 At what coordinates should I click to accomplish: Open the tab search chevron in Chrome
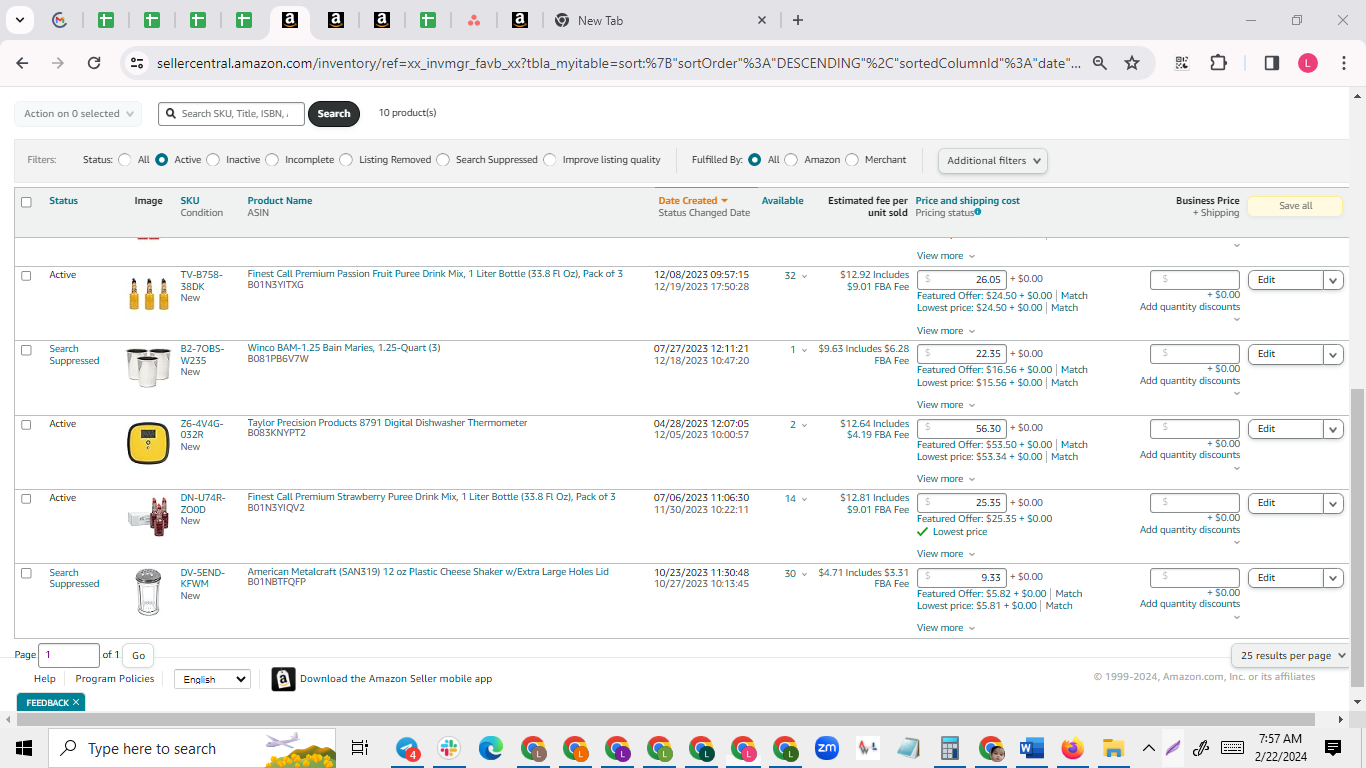click(19, 20)
